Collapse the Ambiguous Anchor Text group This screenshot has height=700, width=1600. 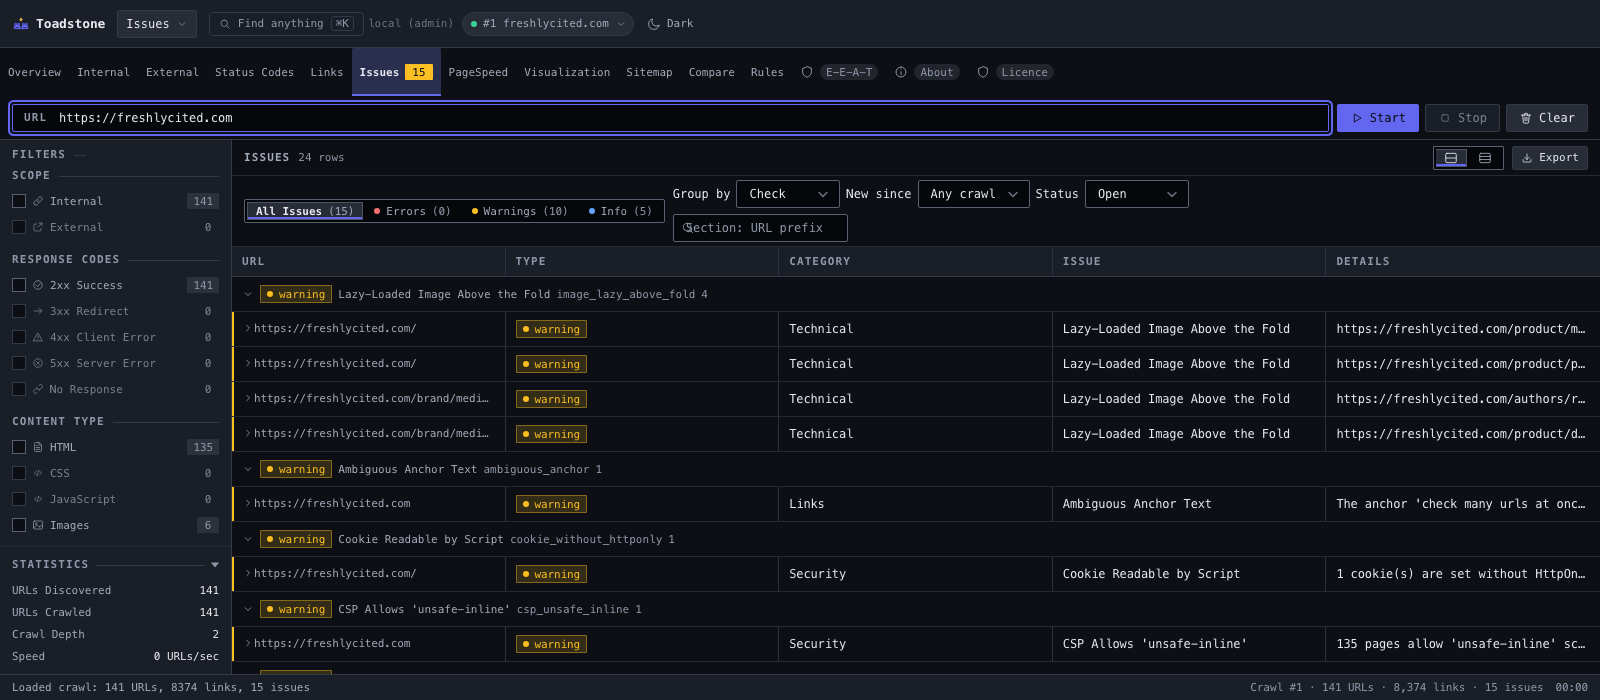(x=248, y=469)
